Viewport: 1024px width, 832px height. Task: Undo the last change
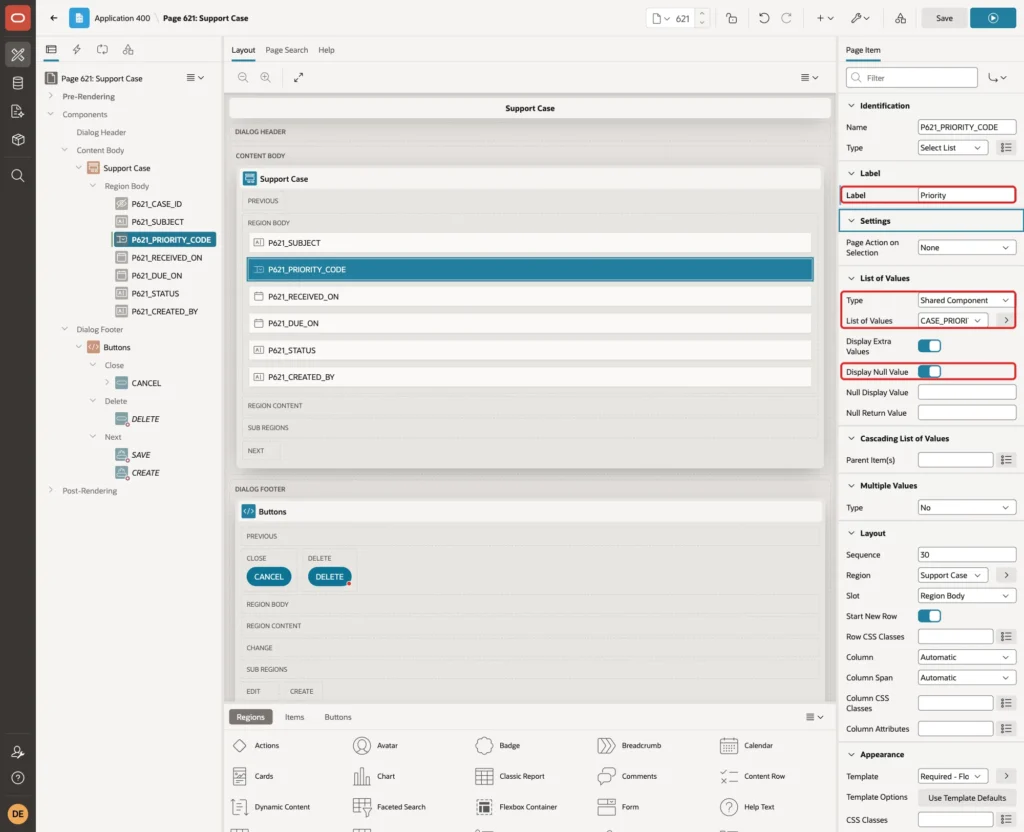[x=763, y=18]
